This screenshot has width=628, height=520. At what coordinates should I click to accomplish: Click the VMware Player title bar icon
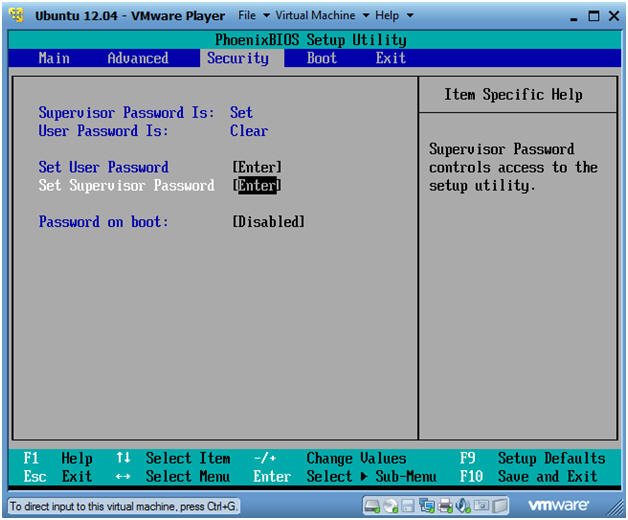(x=16, y=15)
